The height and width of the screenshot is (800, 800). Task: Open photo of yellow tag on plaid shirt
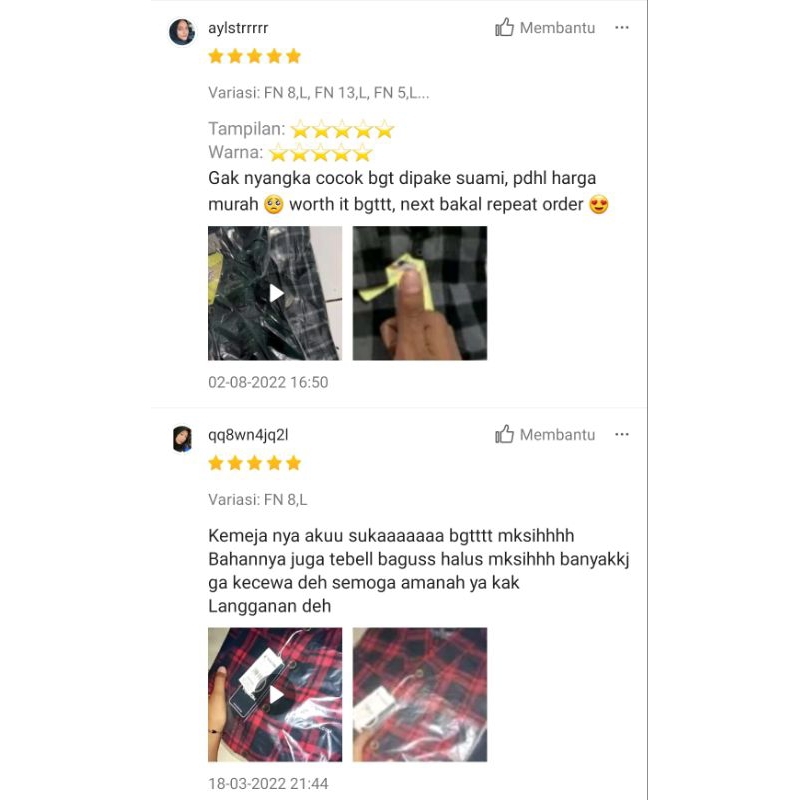(x=419, y=293)
